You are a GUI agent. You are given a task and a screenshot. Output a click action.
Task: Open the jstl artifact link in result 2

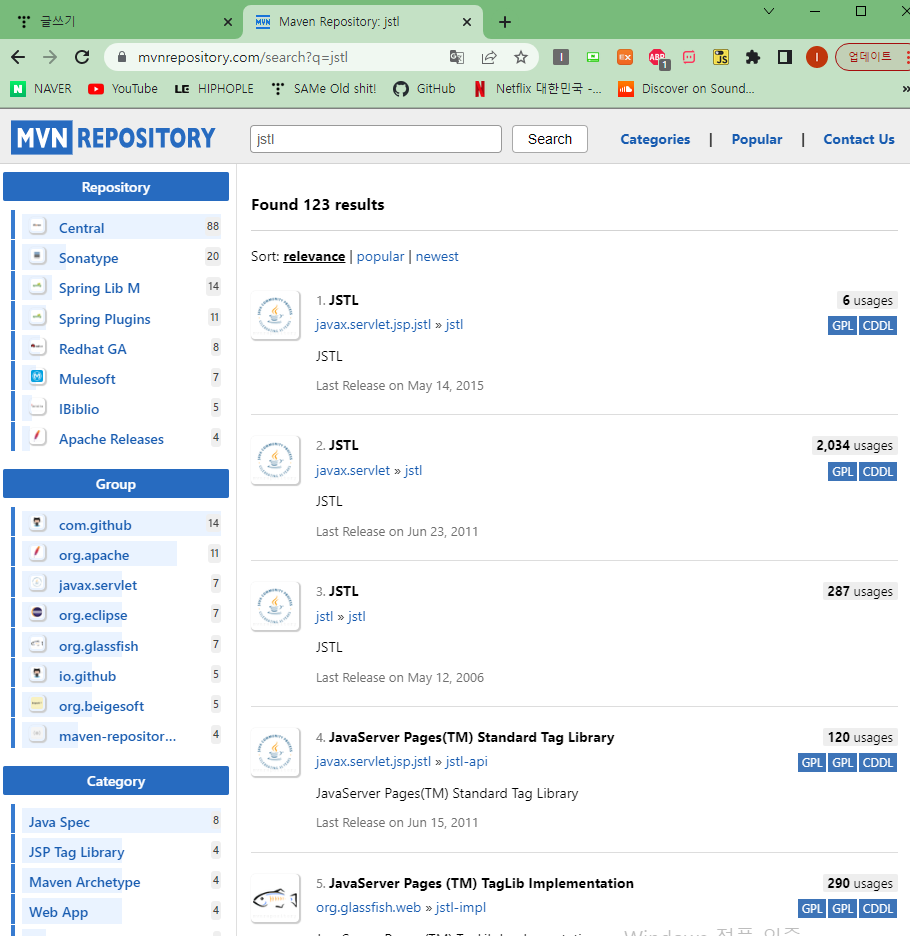[x=413, y=470]
